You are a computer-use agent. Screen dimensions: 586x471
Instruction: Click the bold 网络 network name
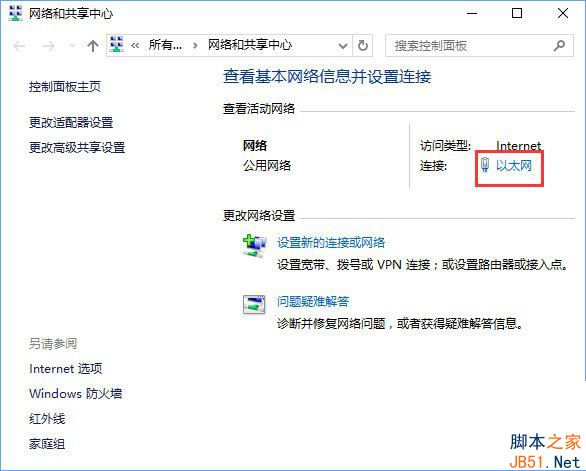point(255,145)
